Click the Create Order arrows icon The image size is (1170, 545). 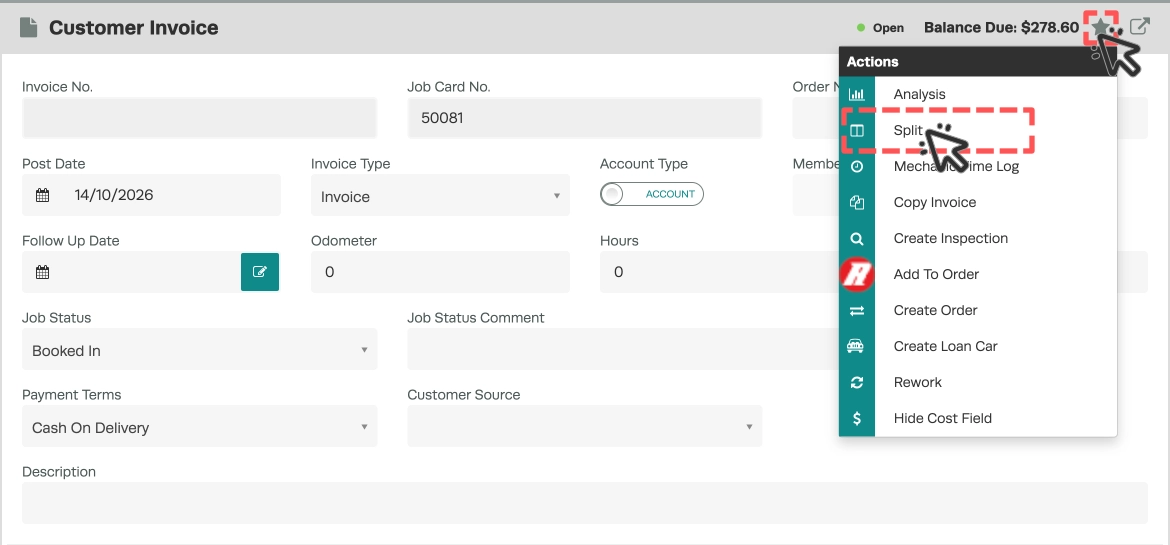tap(857, 311)
